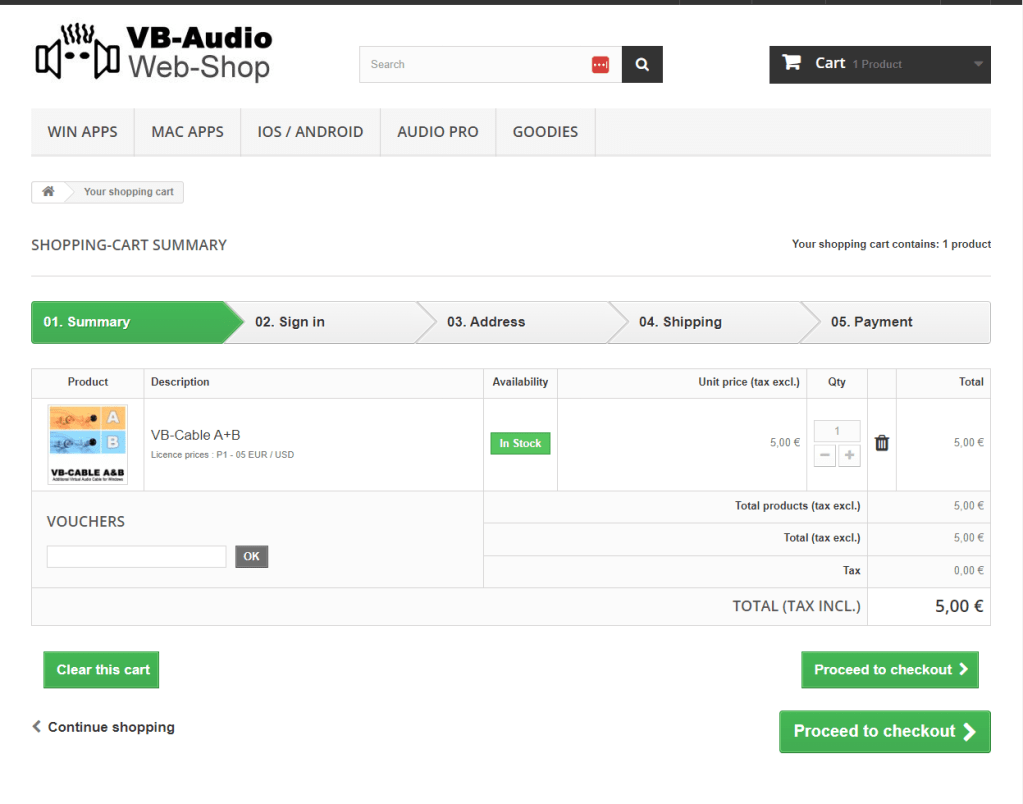Click the Total products (tax excl.) label
Screen dimensions: 1023x804
(x=797, y=506)
